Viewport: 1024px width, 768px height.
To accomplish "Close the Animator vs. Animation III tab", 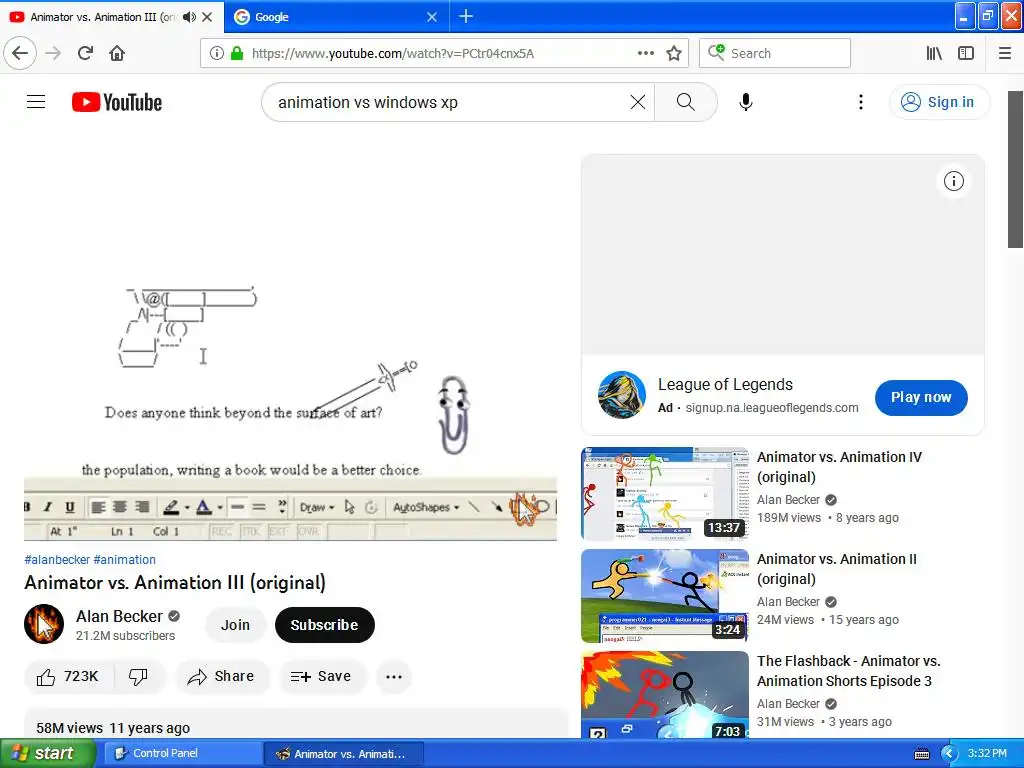I will [207, 17].
